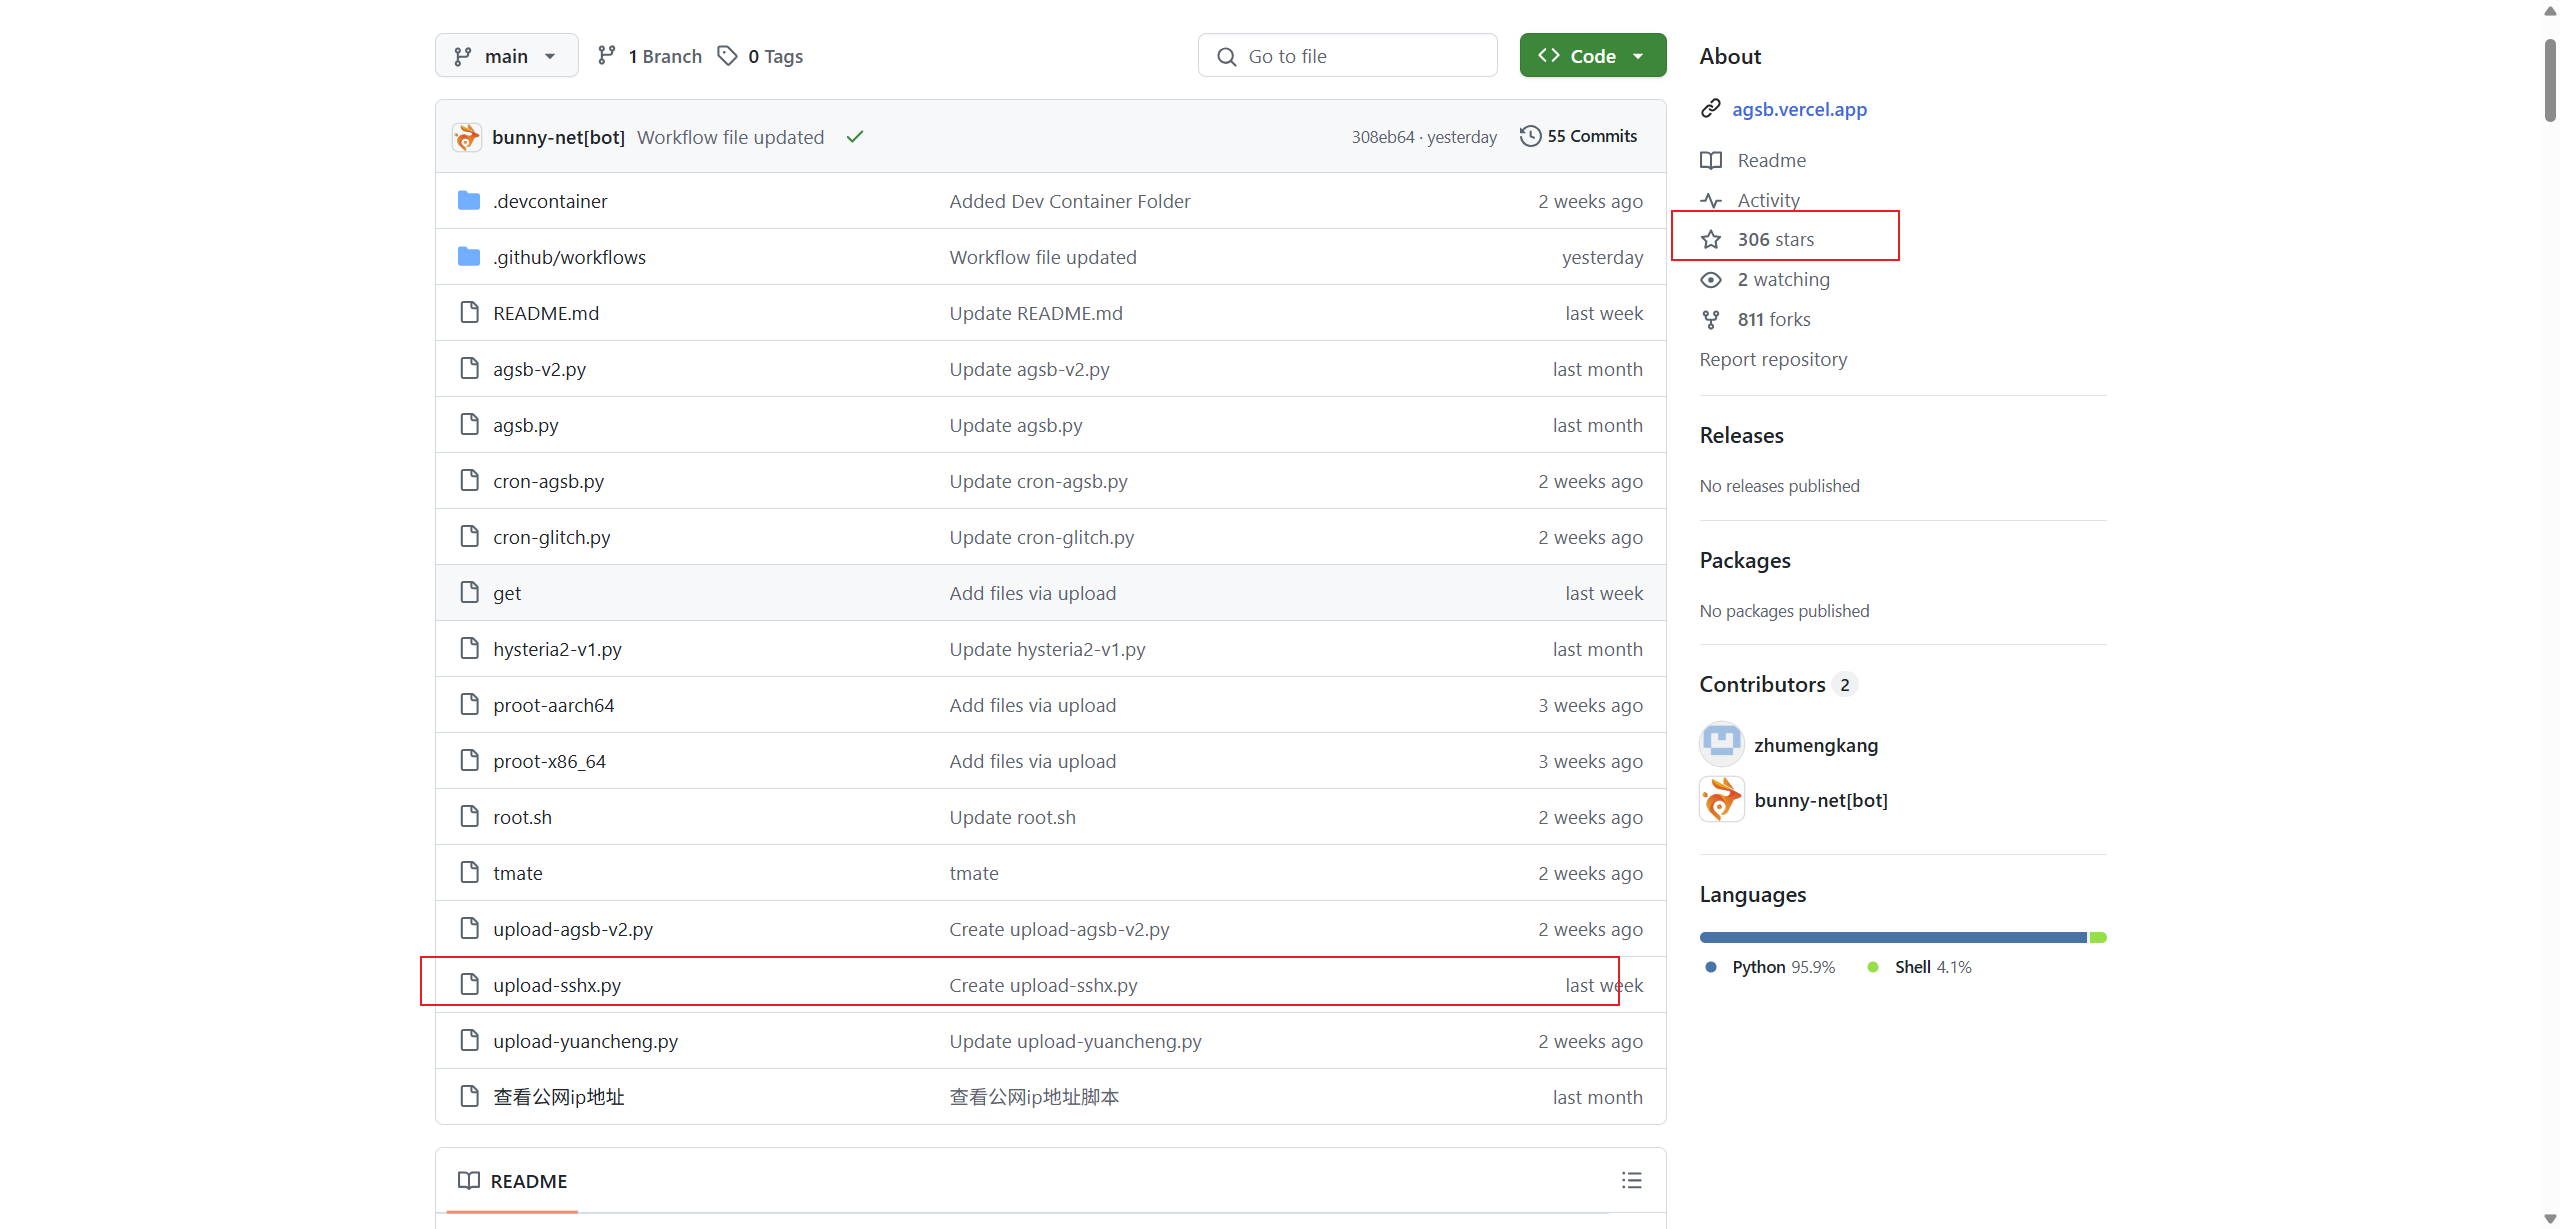Open the Workflow file updated latest commit message
The image size is (2560, 1229).
tap(730, 137)
